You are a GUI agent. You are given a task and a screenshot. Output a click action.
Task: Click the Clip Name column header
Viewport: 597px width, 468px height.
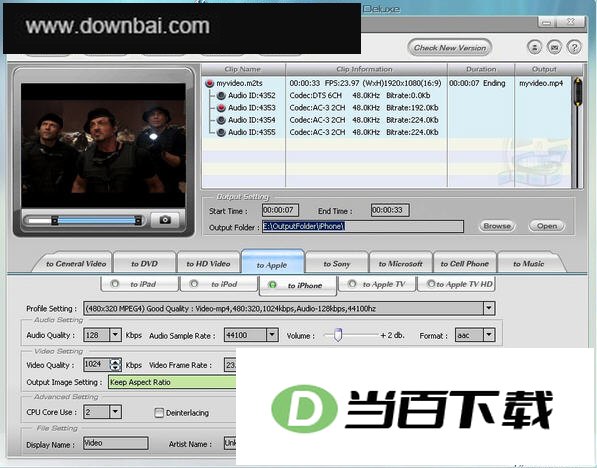pos(243,69)
